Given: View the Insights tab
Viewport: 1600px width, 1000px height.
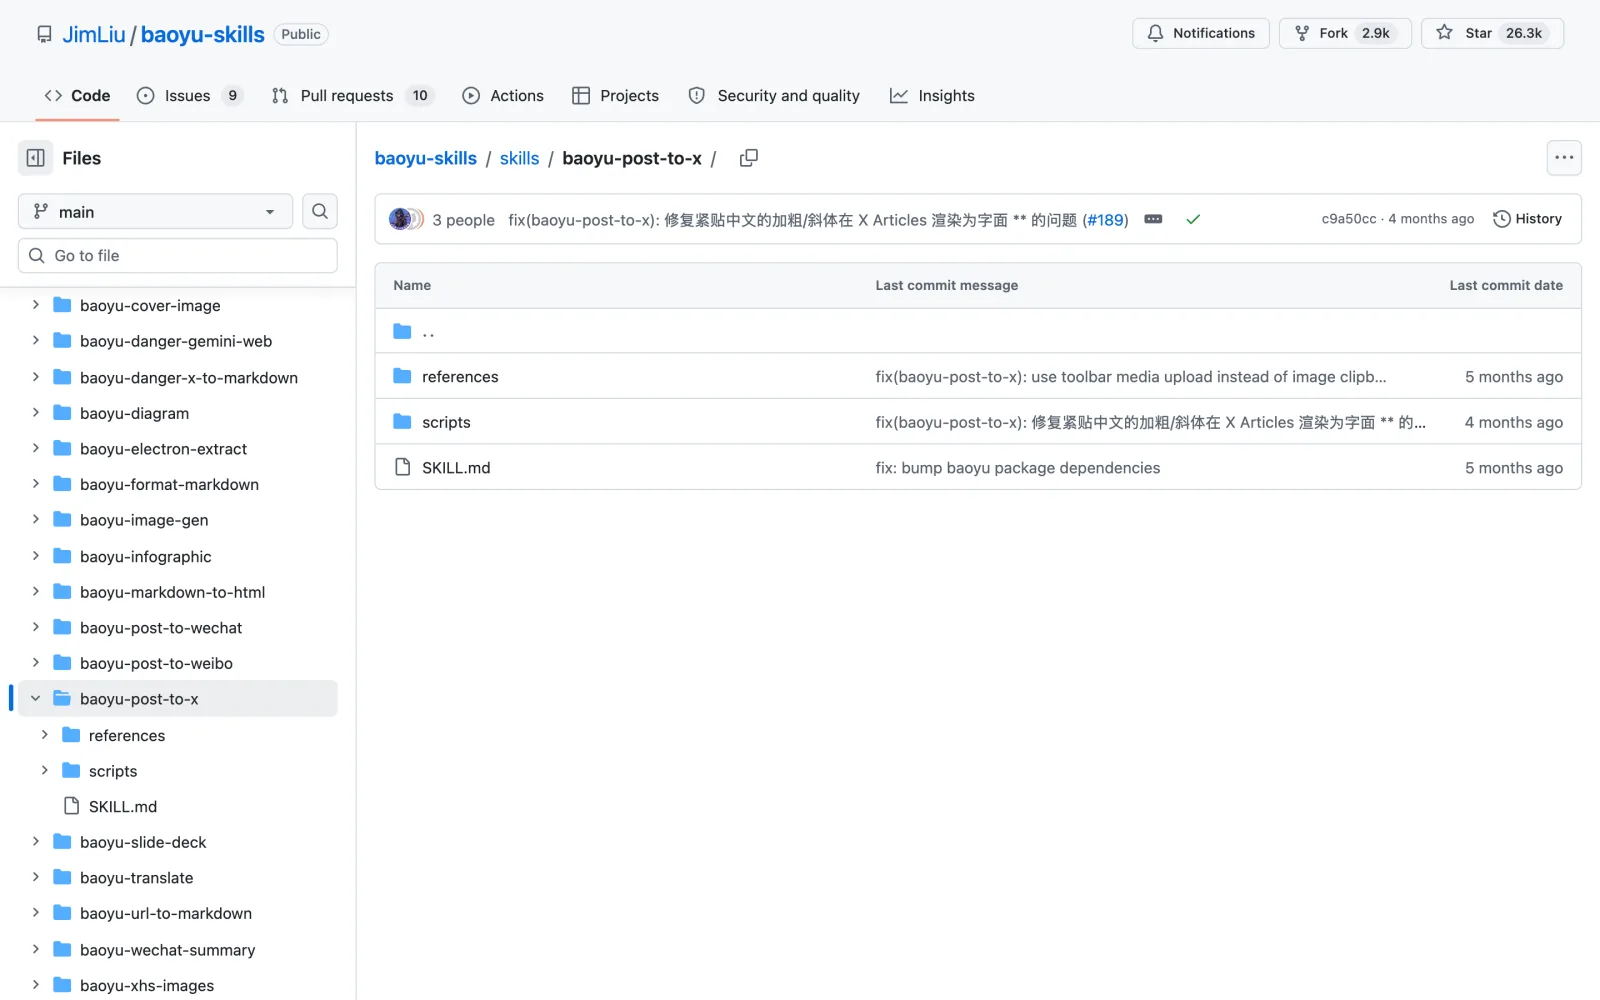Looking at the screenshot, I should pos(932,96).
